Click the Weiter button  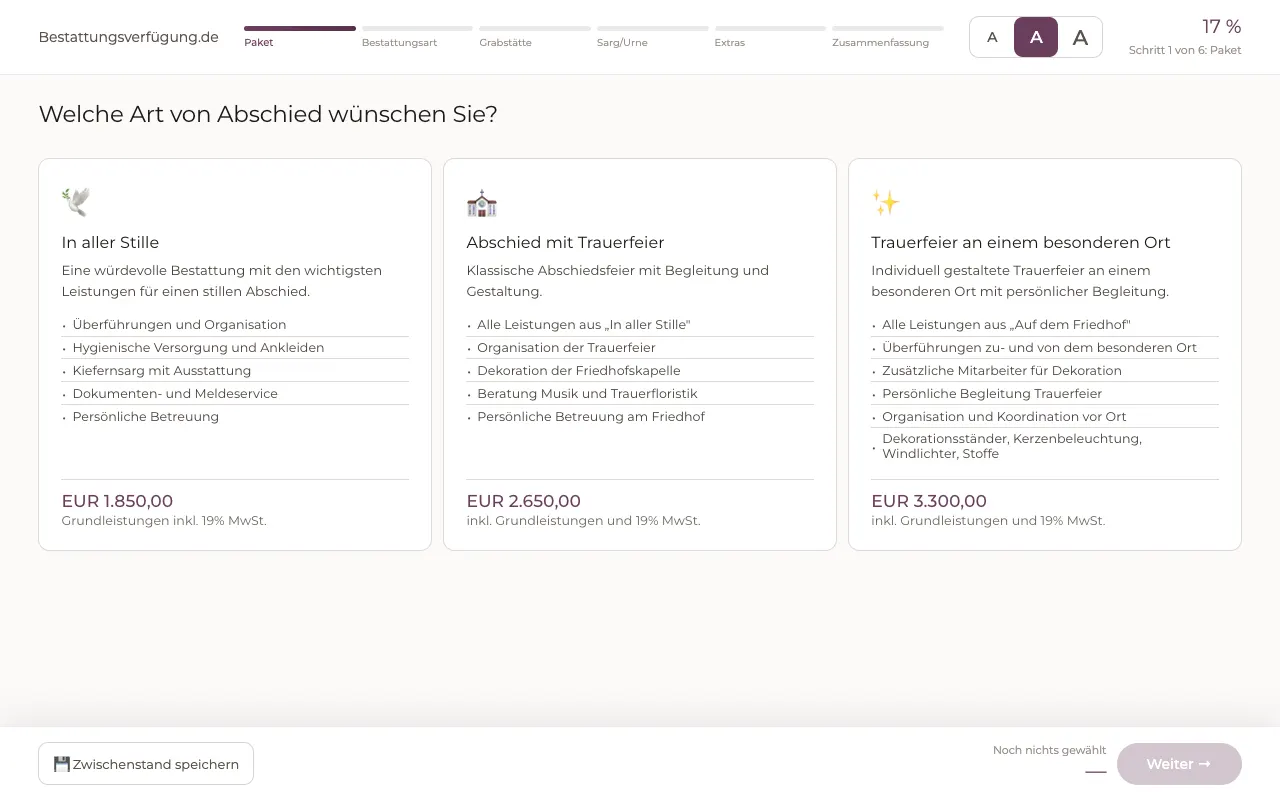pos(1179,764)
